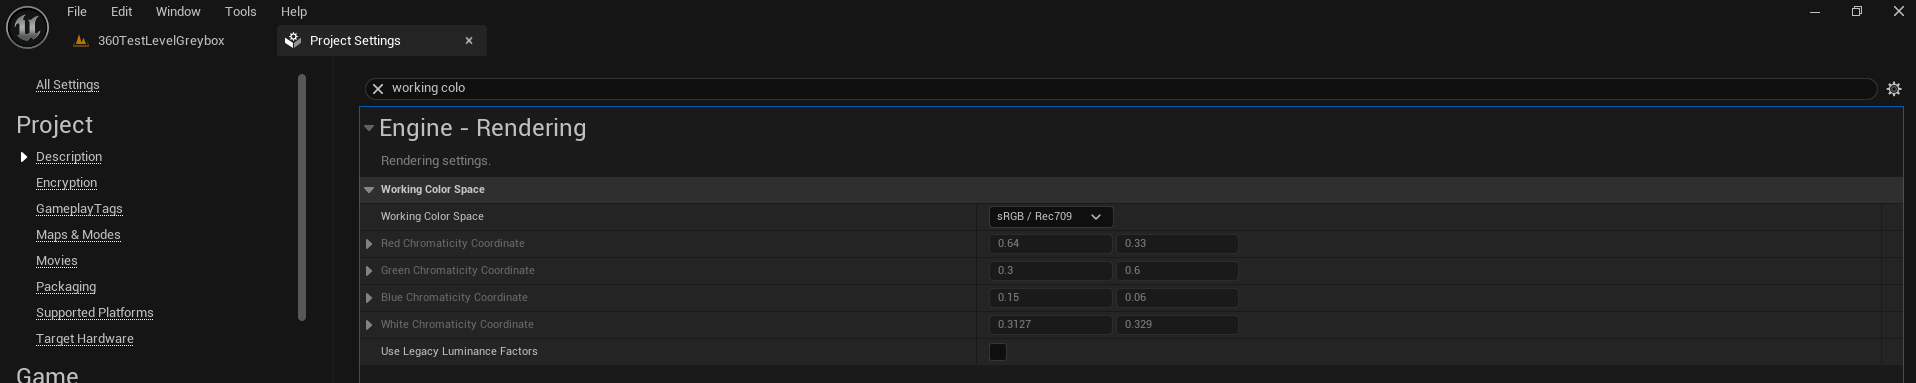This screenshot has height=383, width=1916.
Task: Go to Target Hardware settings
Action: click(85, 339)
